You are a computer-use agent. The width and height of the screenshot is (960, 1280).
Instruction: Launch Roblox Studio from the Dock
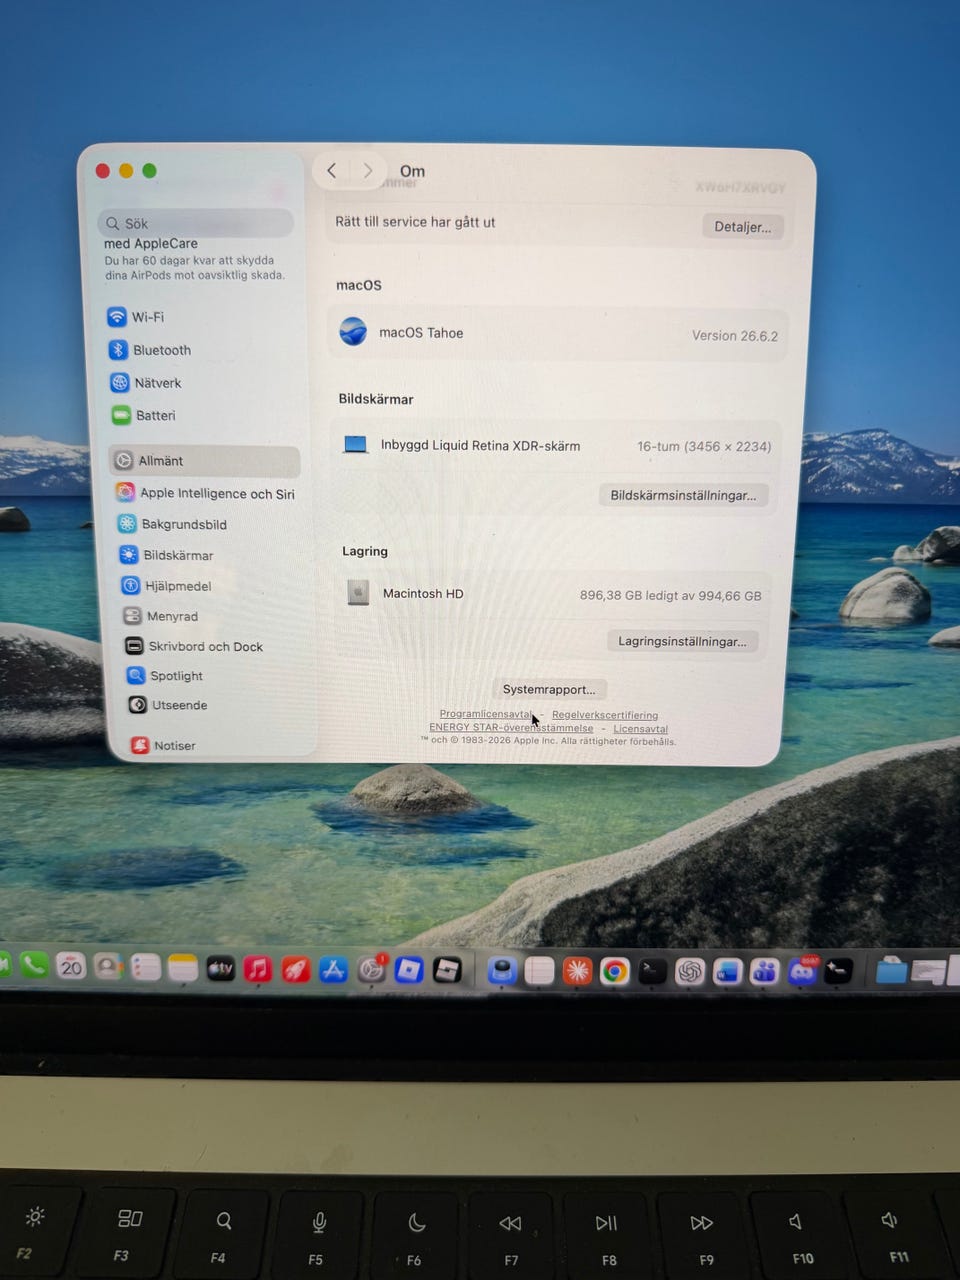click(447, 970)
